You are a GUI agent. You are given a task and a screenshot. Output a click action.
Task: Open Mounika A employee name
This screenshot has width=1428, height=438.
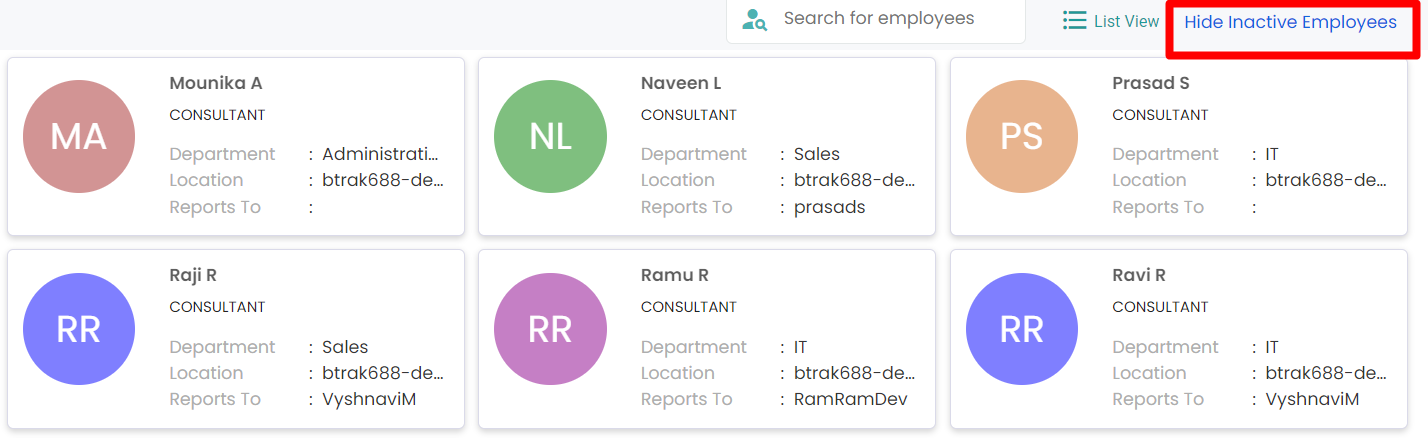coord(216,83)
